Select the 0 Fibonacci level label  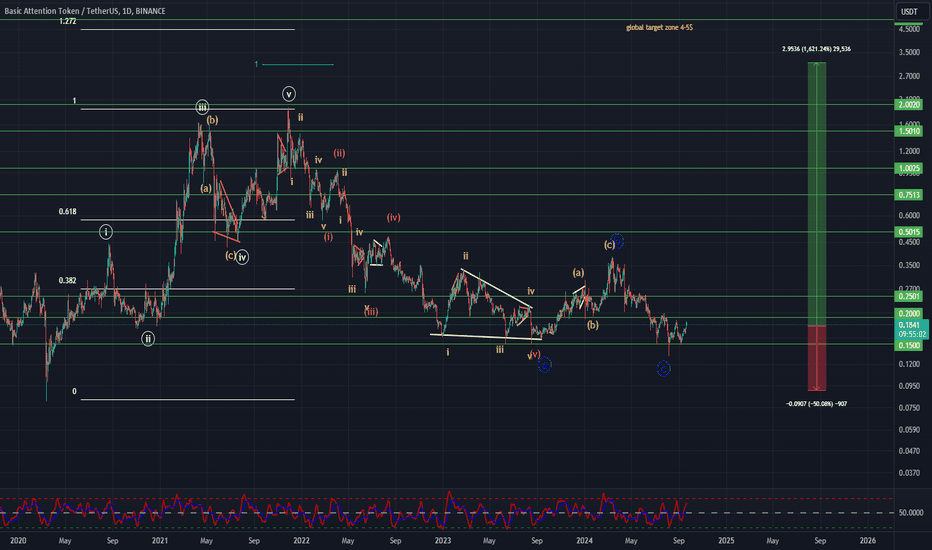point(74,391)
